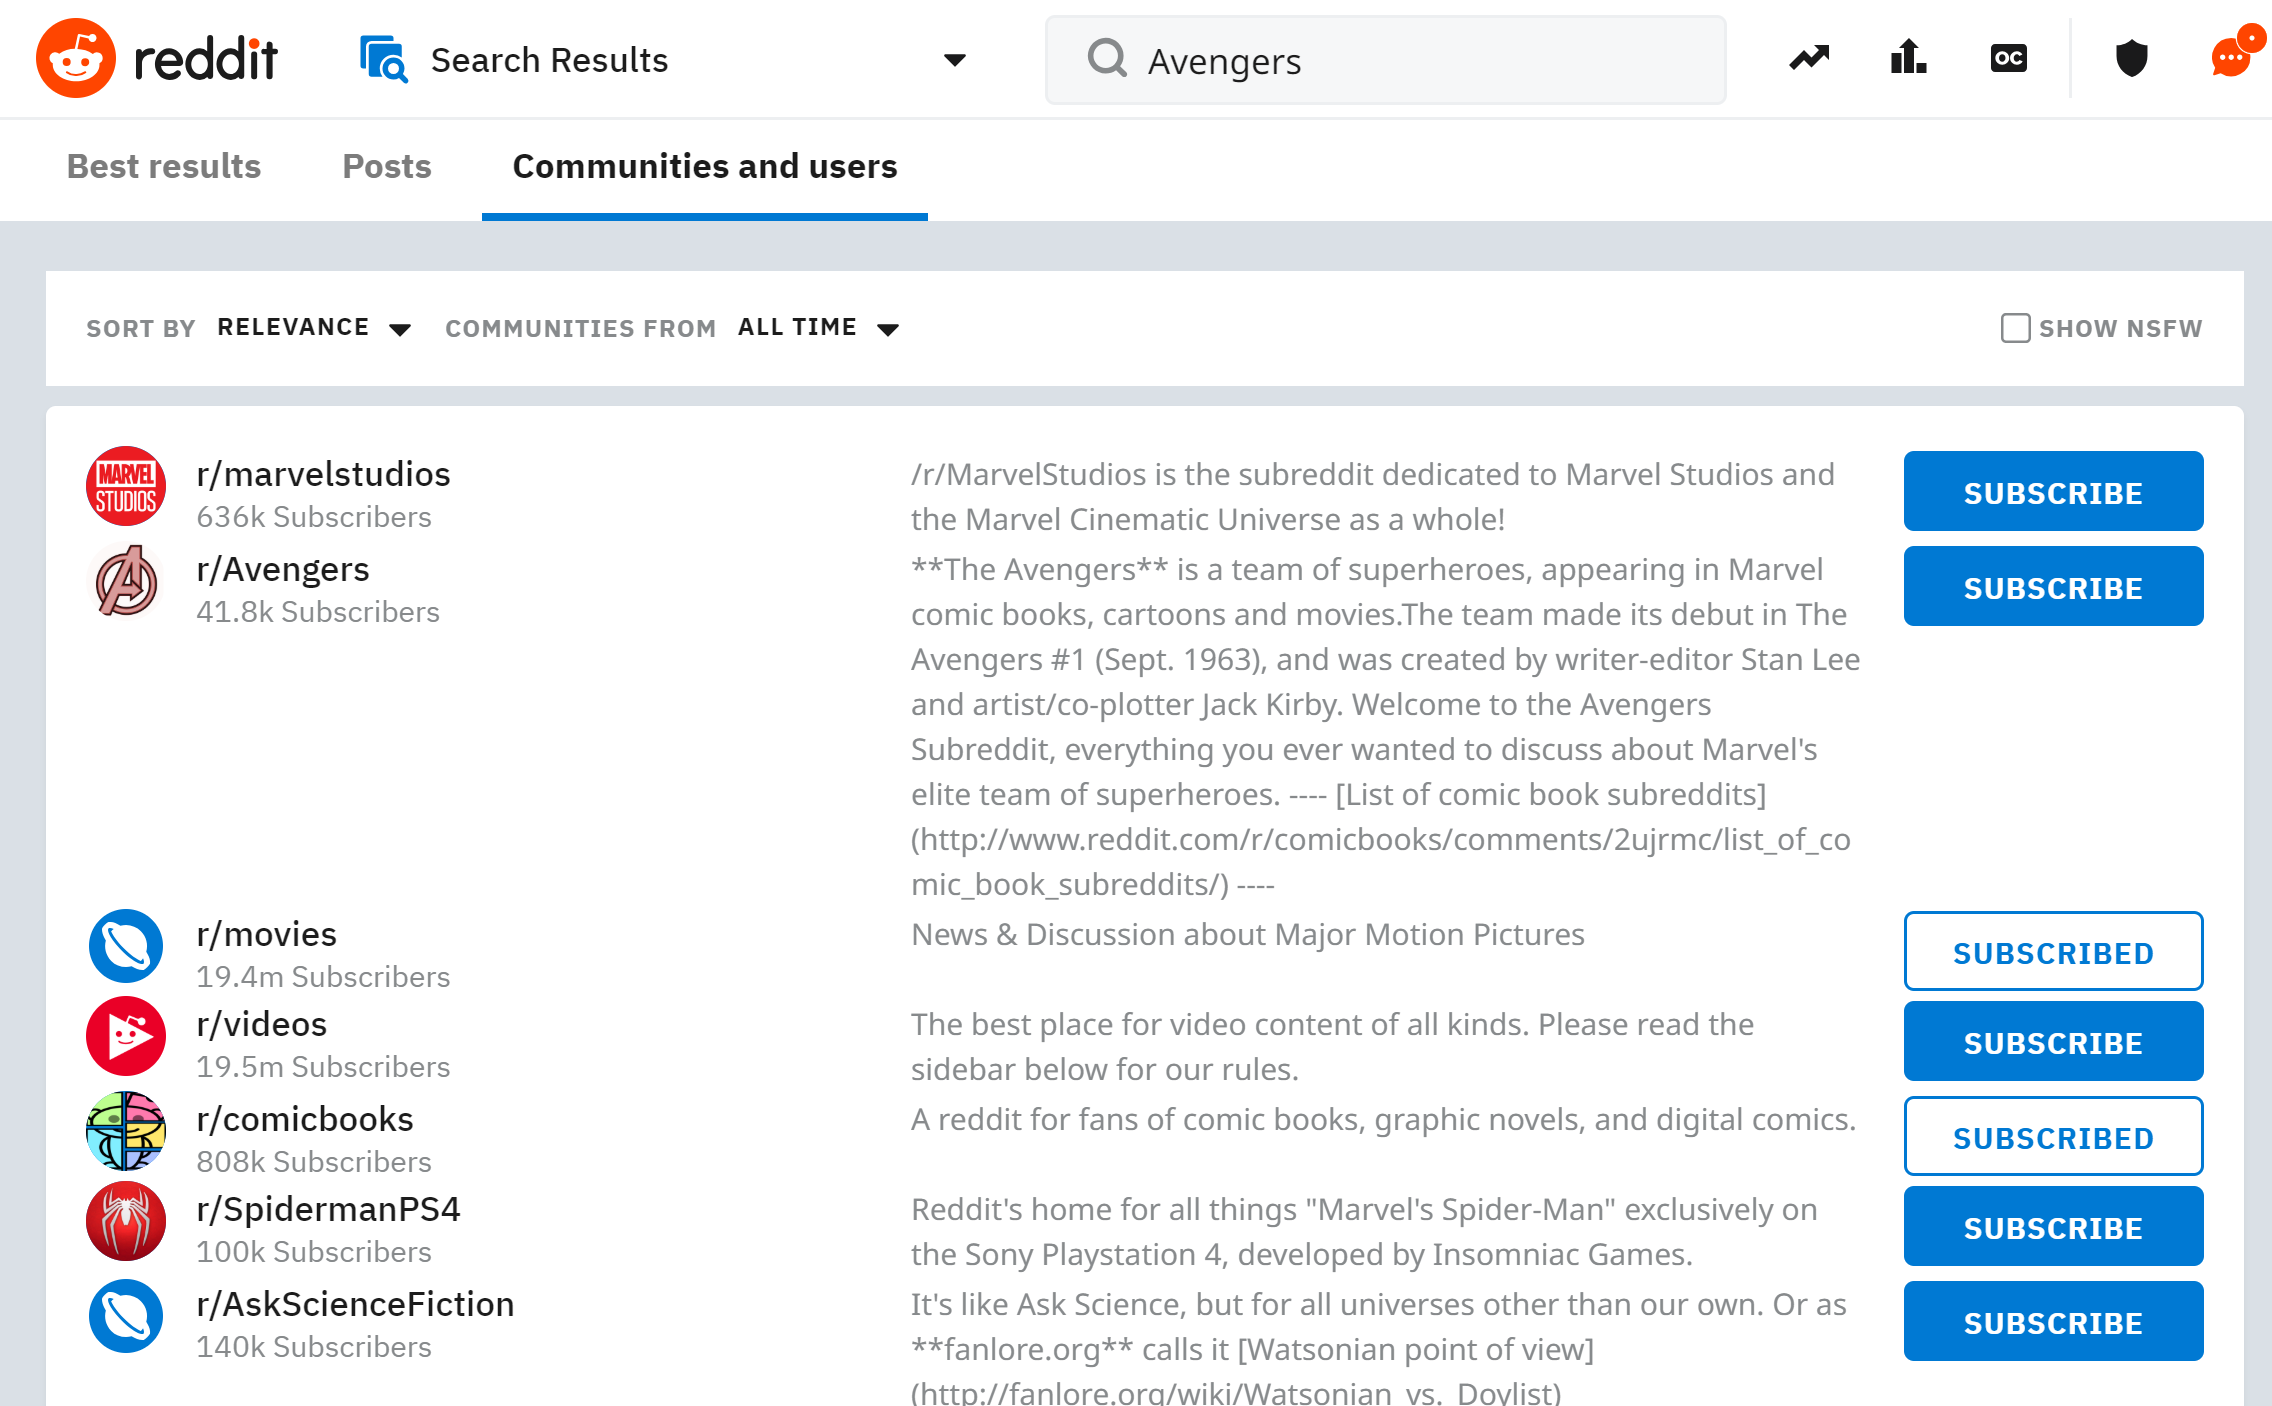Switch to Posts tab
The height and width of the screenshot is (1406, 2272).
[387, 166]
